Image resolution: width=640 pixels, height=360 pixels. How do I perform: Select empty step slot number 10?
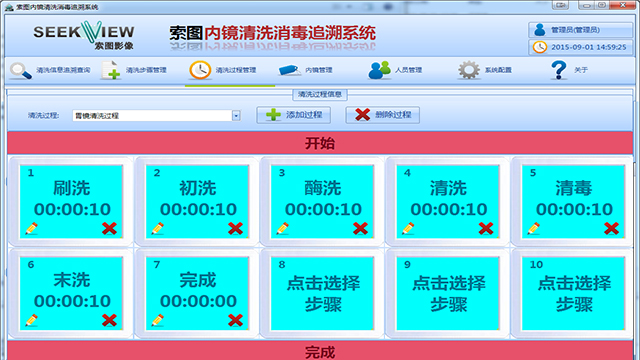coord(573,293)
